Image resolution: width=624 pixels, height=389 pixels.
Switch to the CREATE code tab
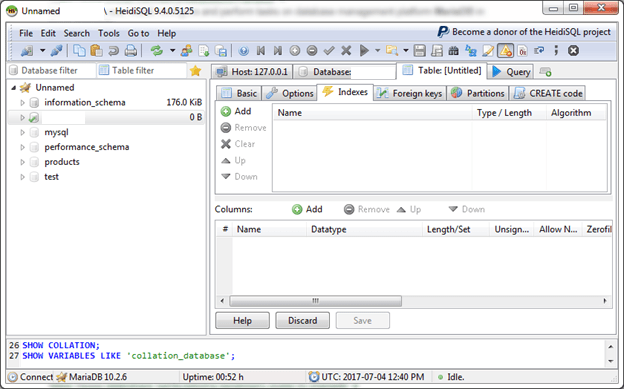click(548, 93)
